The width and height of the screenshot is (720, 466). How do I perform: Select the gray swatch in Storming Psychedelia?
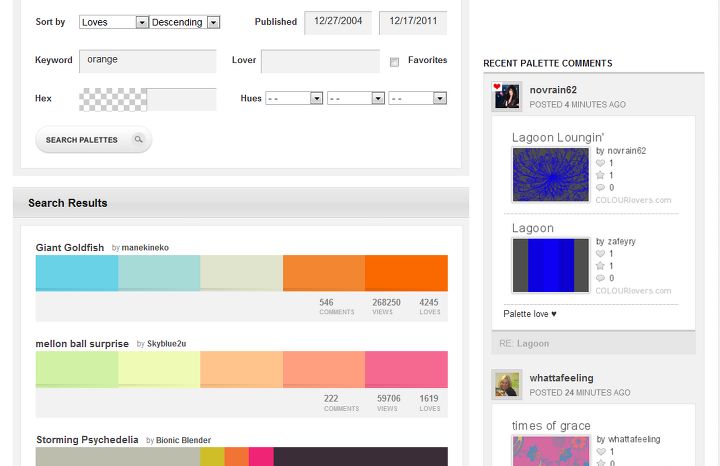118,457
